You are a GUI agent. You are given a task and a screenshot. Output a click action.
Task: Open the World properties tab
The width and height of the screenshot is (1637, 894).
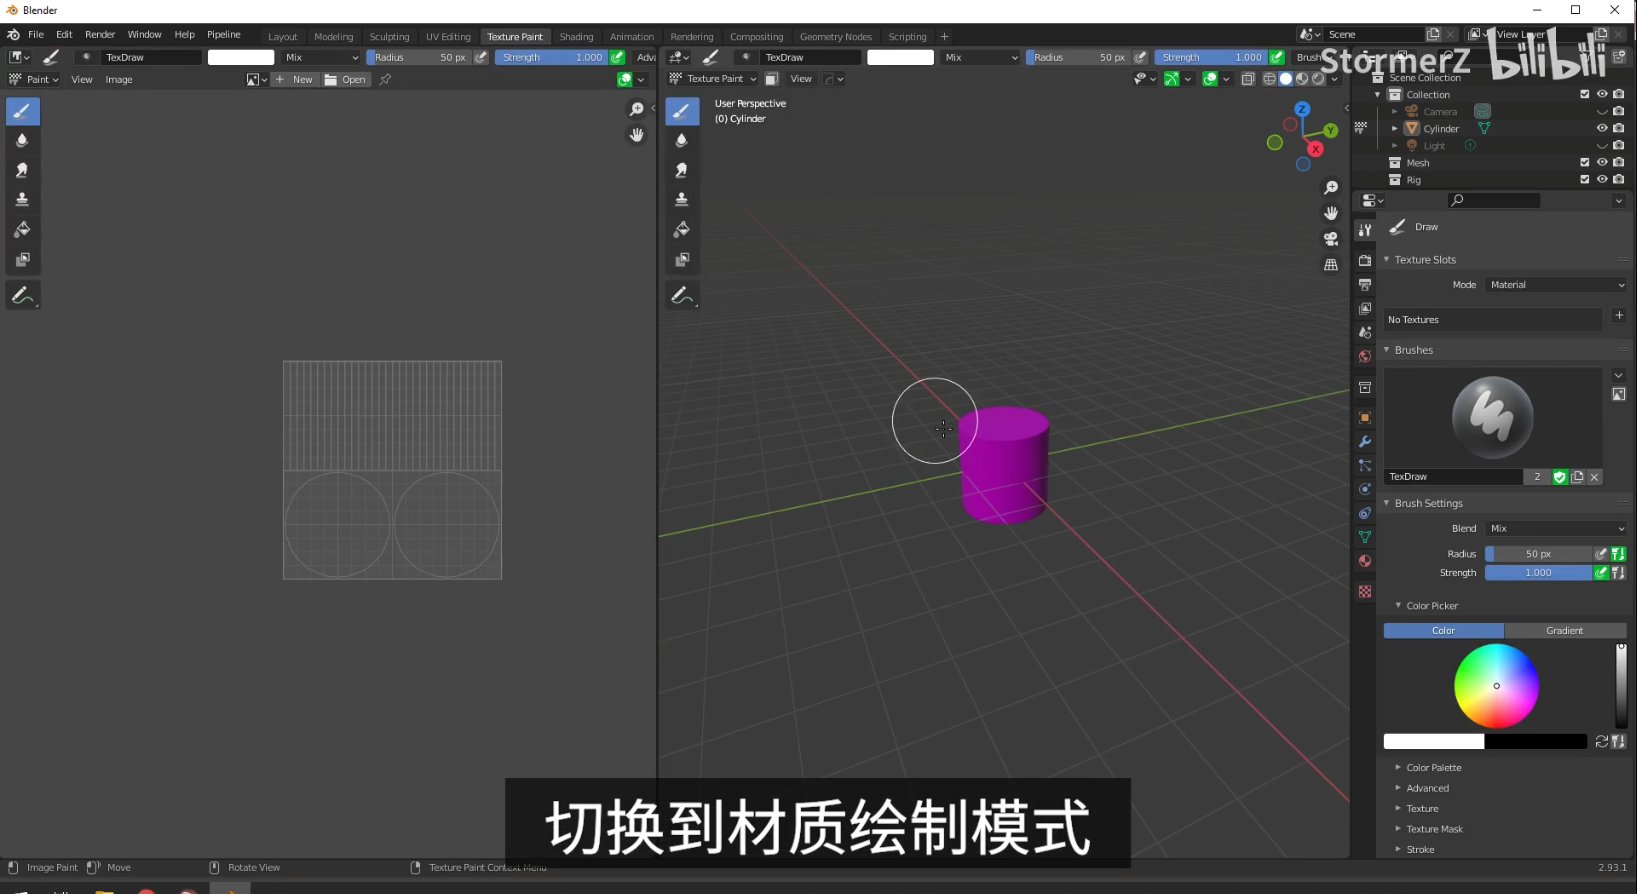(x=1365, y=357)
